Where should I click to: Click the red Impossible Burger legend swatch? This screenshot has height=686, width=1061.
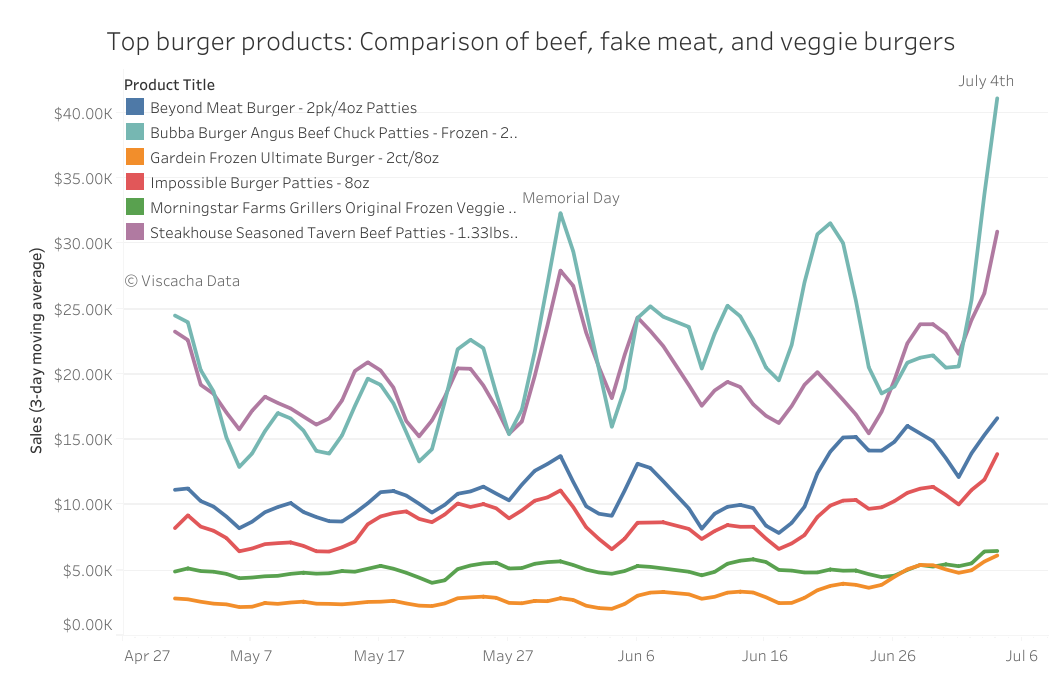pos(135,182)
